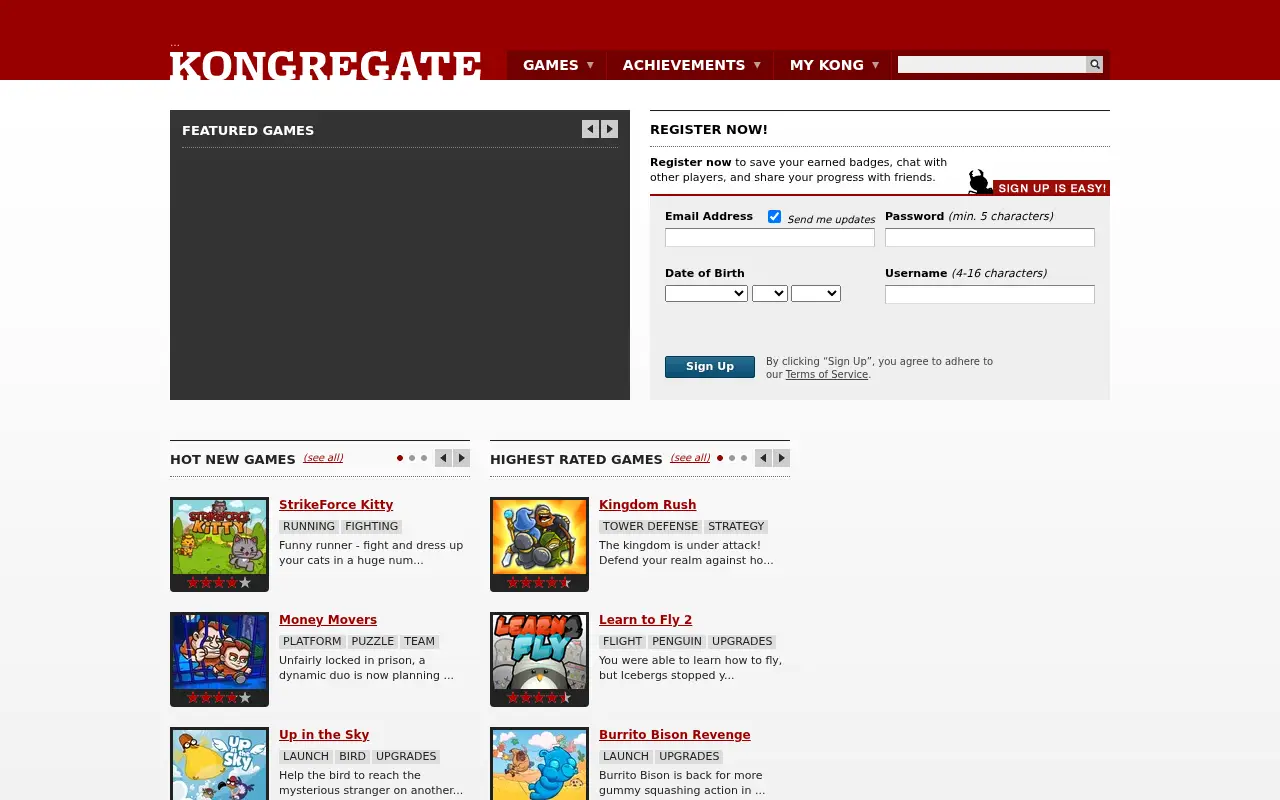Open the birth month dropdown
Viewport: 1280px width, 800px height.
click(x=706, y=293)
